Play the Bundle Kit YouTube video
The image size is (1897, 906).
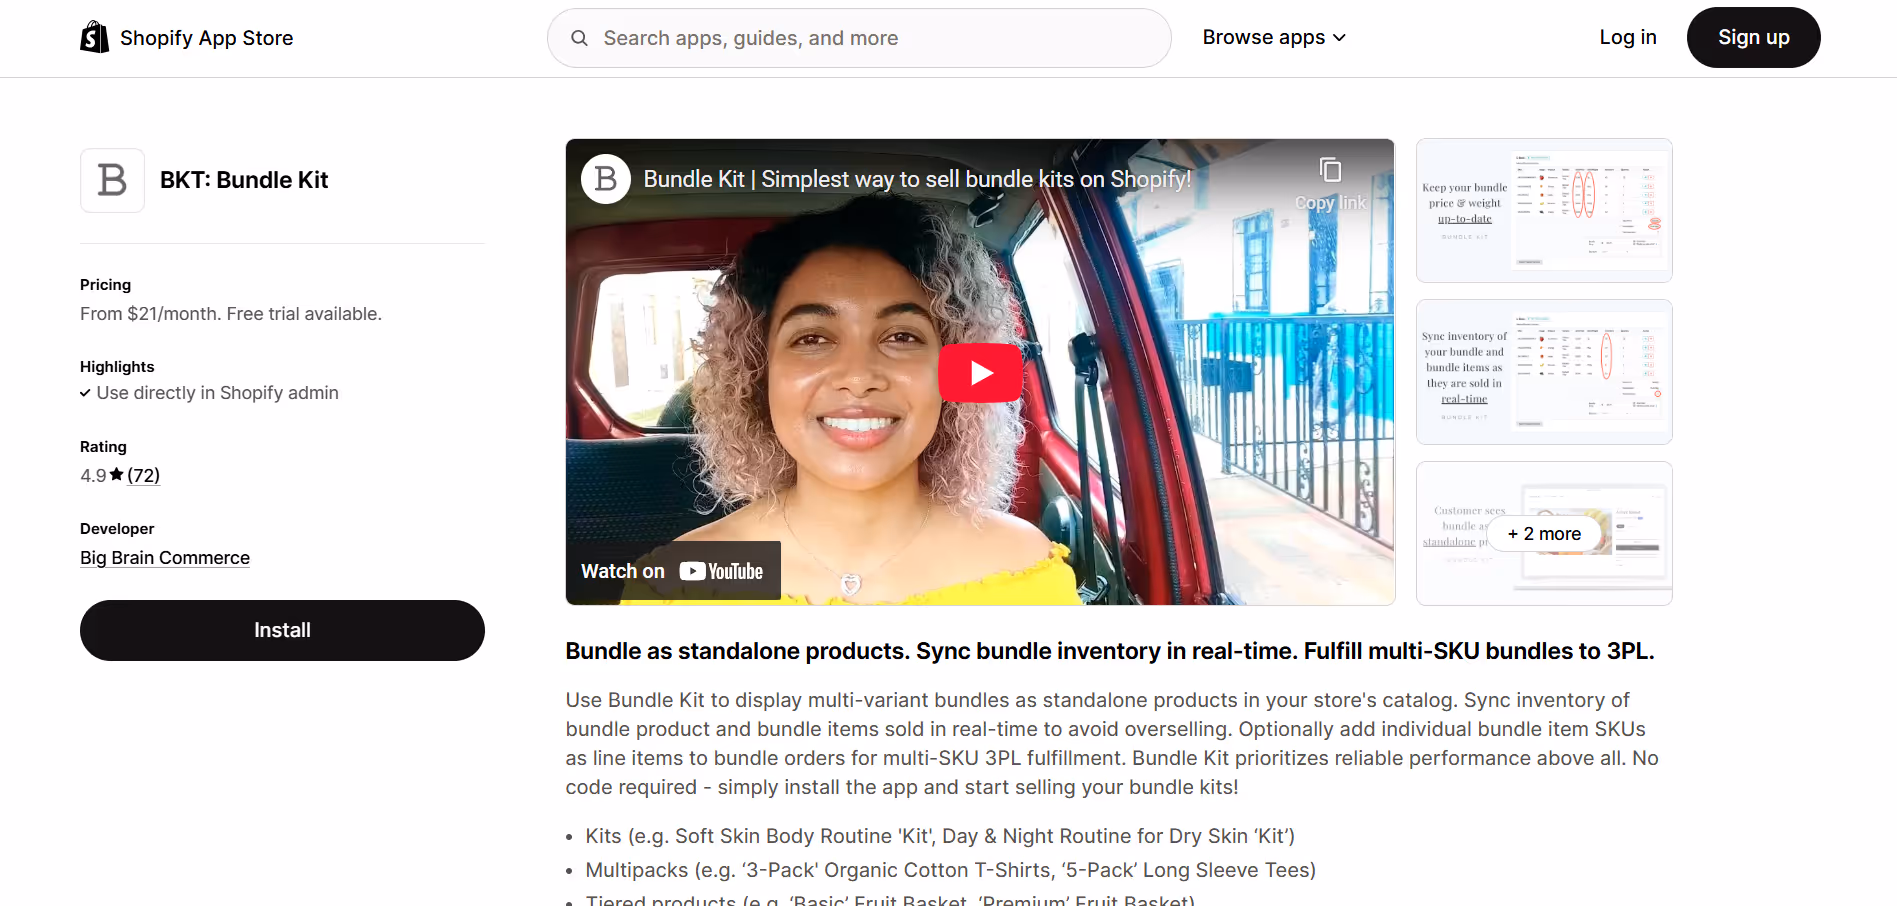tap(980, 373)
